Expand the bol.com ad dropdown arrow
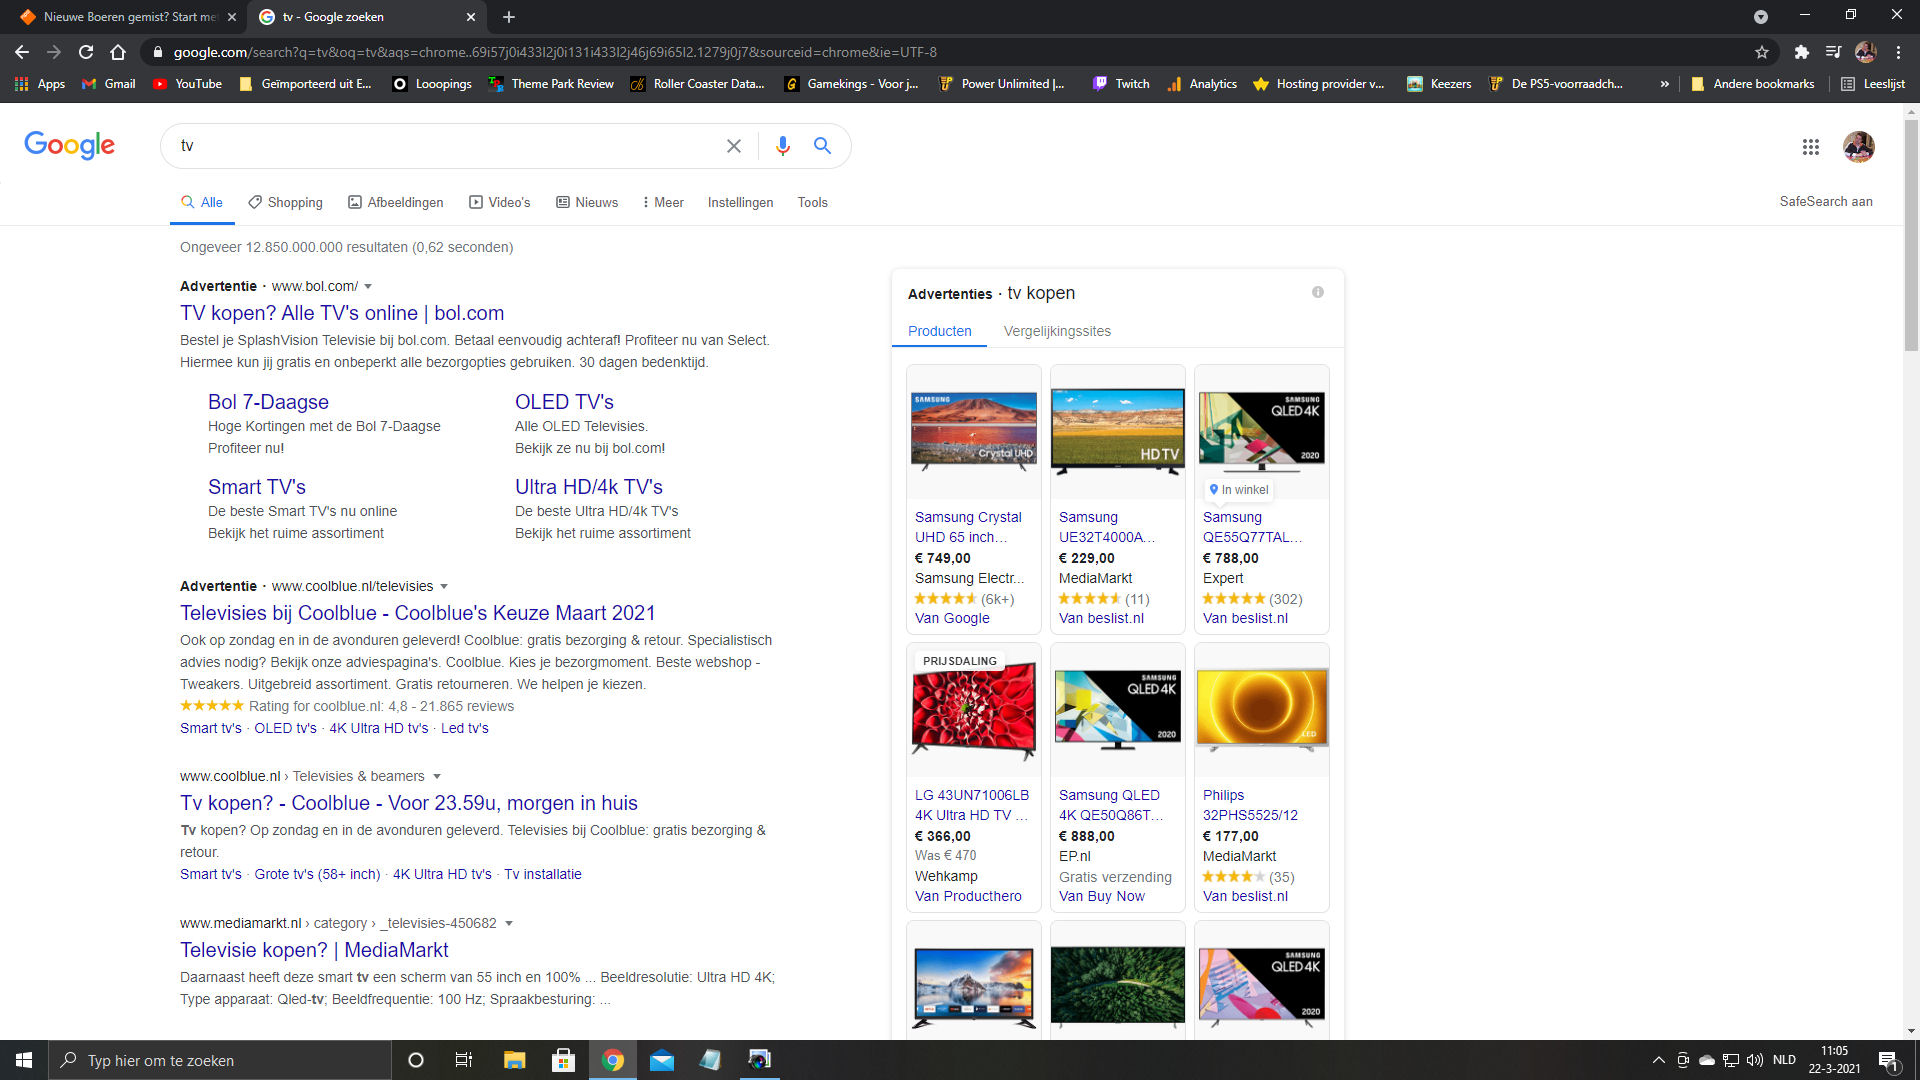This screenshot has height=1080, width=1920. [x=368, y=286]
